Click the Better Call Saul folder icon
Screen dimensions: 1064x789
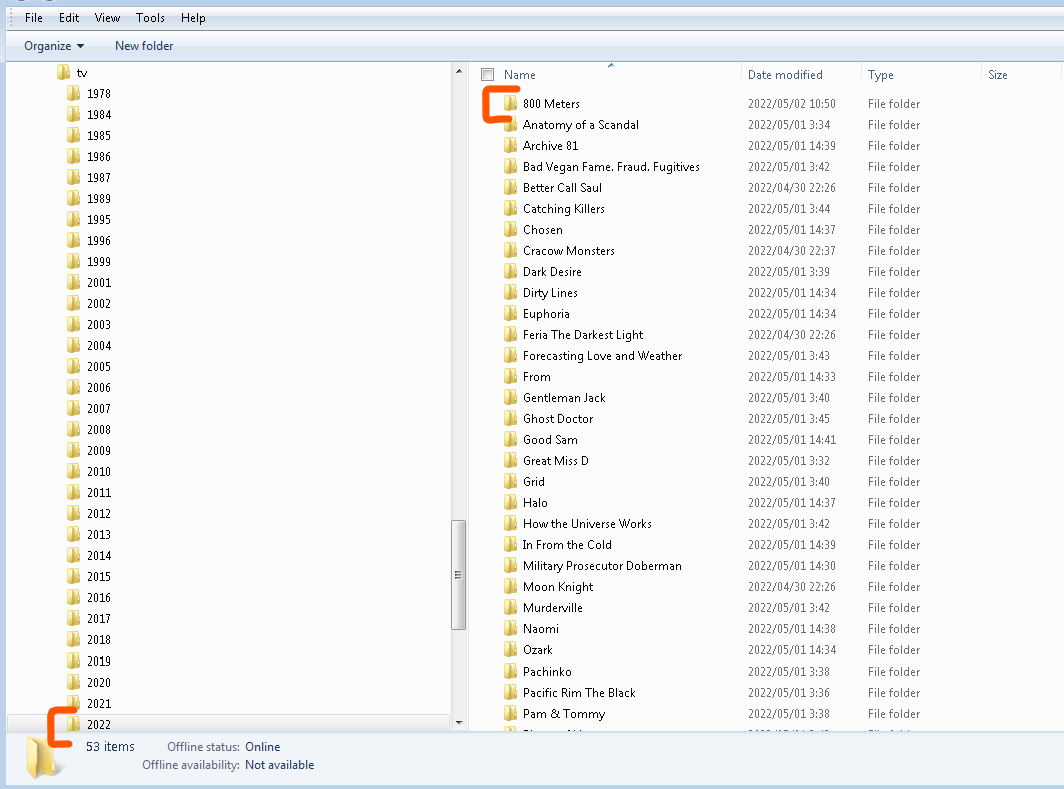click(510, 187)
